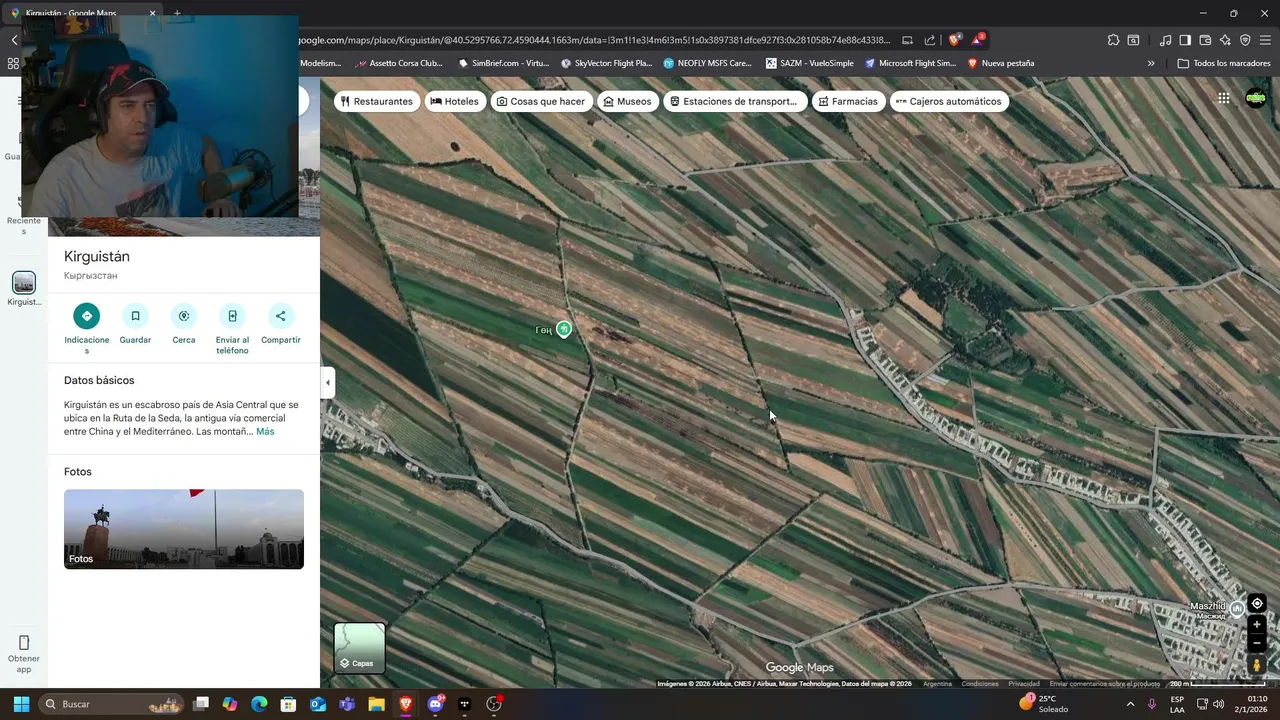Screen dimensions: 1280x720
Task: Click the Privacidad footer link
Action: (1024, 684)
